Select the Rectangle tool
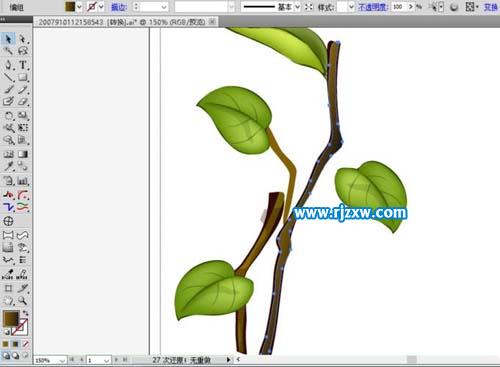 [23, 77]
